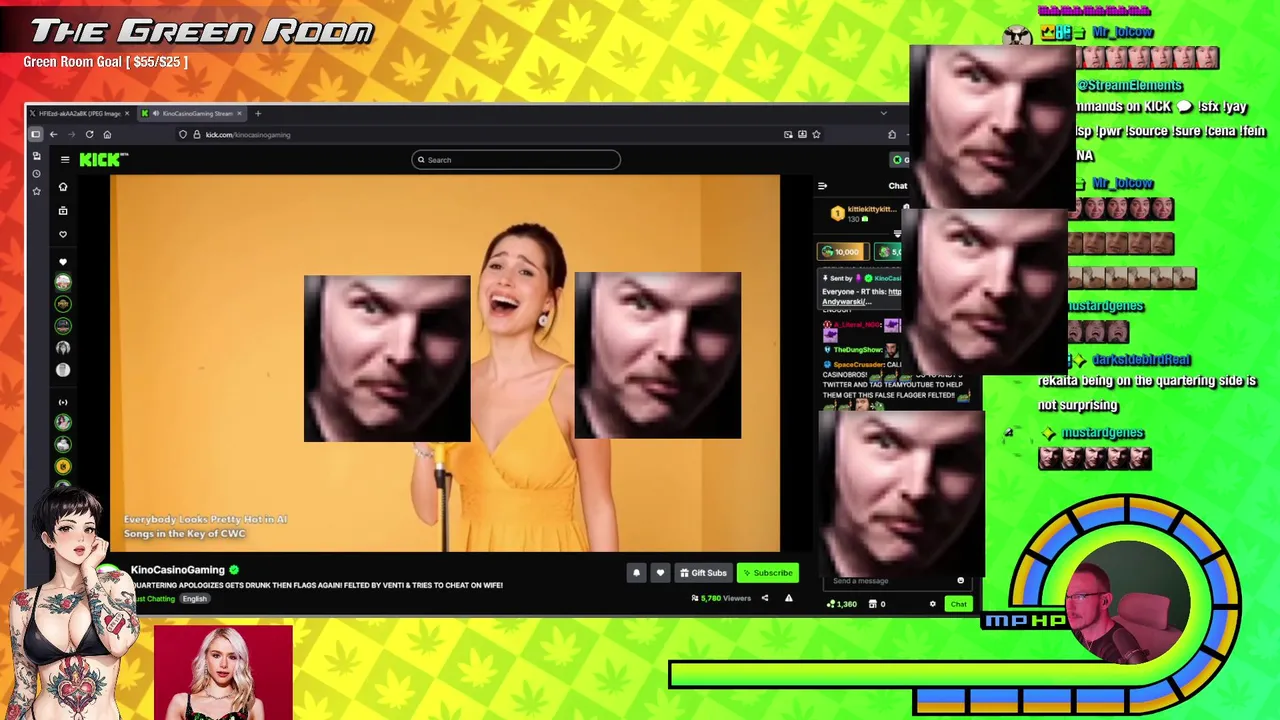Open synced tabs icon in browser sidebar

point(37,156)
